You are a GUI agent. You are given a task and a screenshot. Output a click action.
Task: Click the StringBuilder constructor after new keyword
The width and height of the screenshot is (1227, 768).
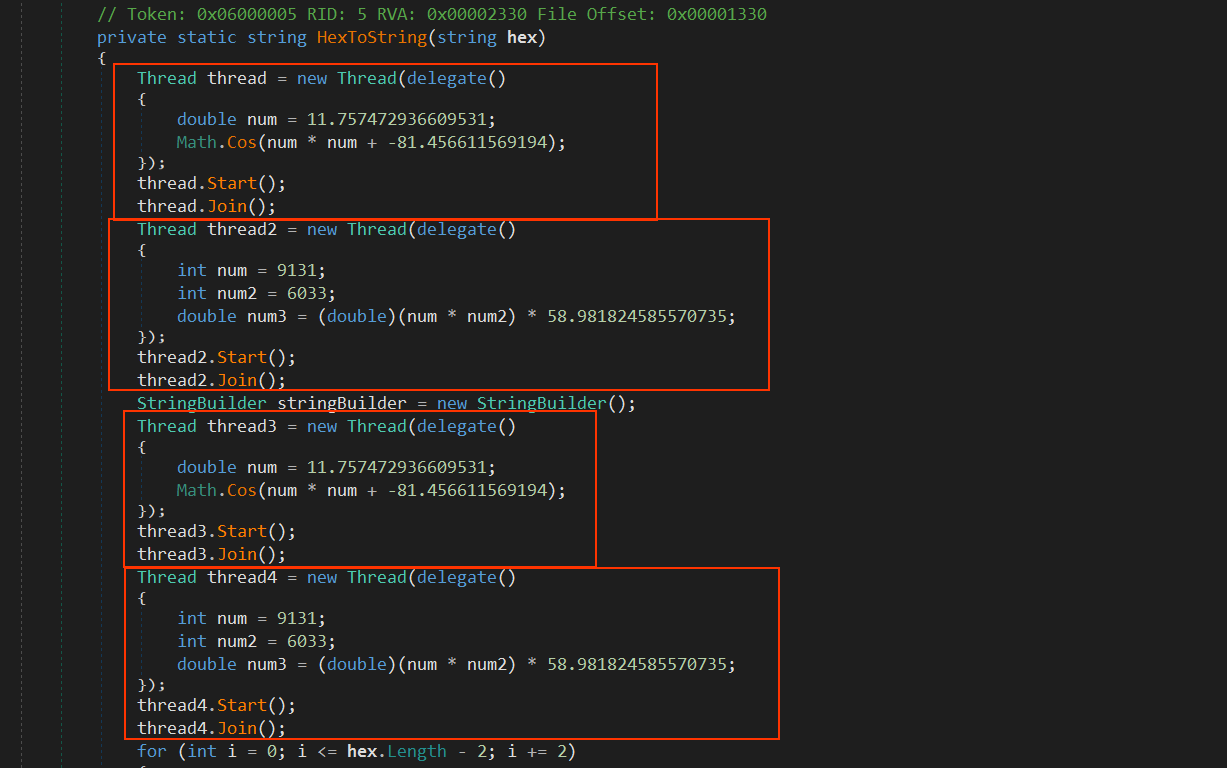coord(542,403)
